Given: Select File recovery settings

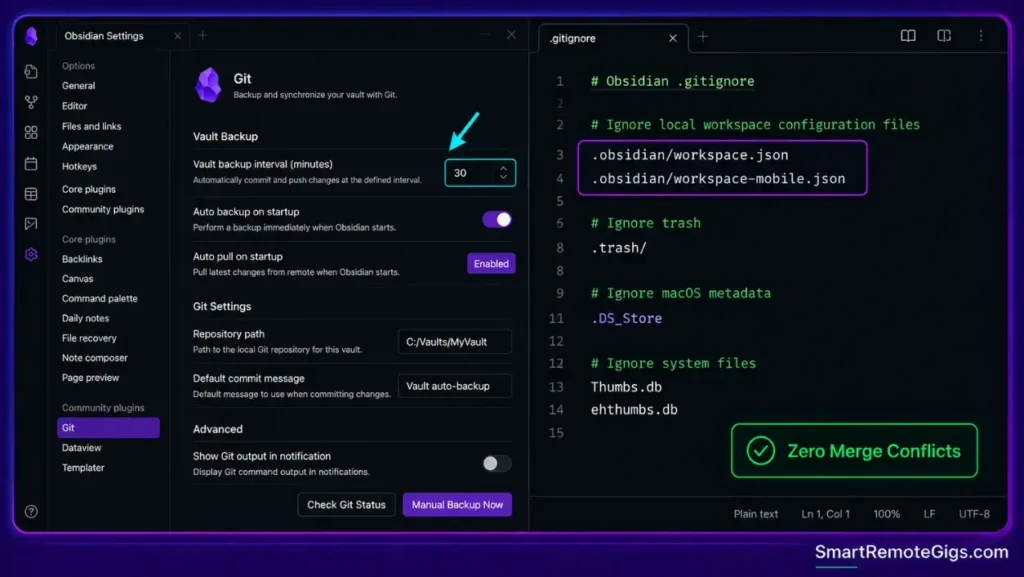Looking at the screenshot, I should pos(89,338).
